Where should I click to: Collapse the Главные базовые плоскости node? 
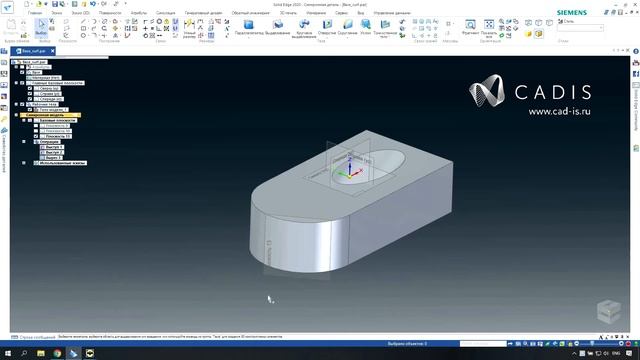(16, 83)
